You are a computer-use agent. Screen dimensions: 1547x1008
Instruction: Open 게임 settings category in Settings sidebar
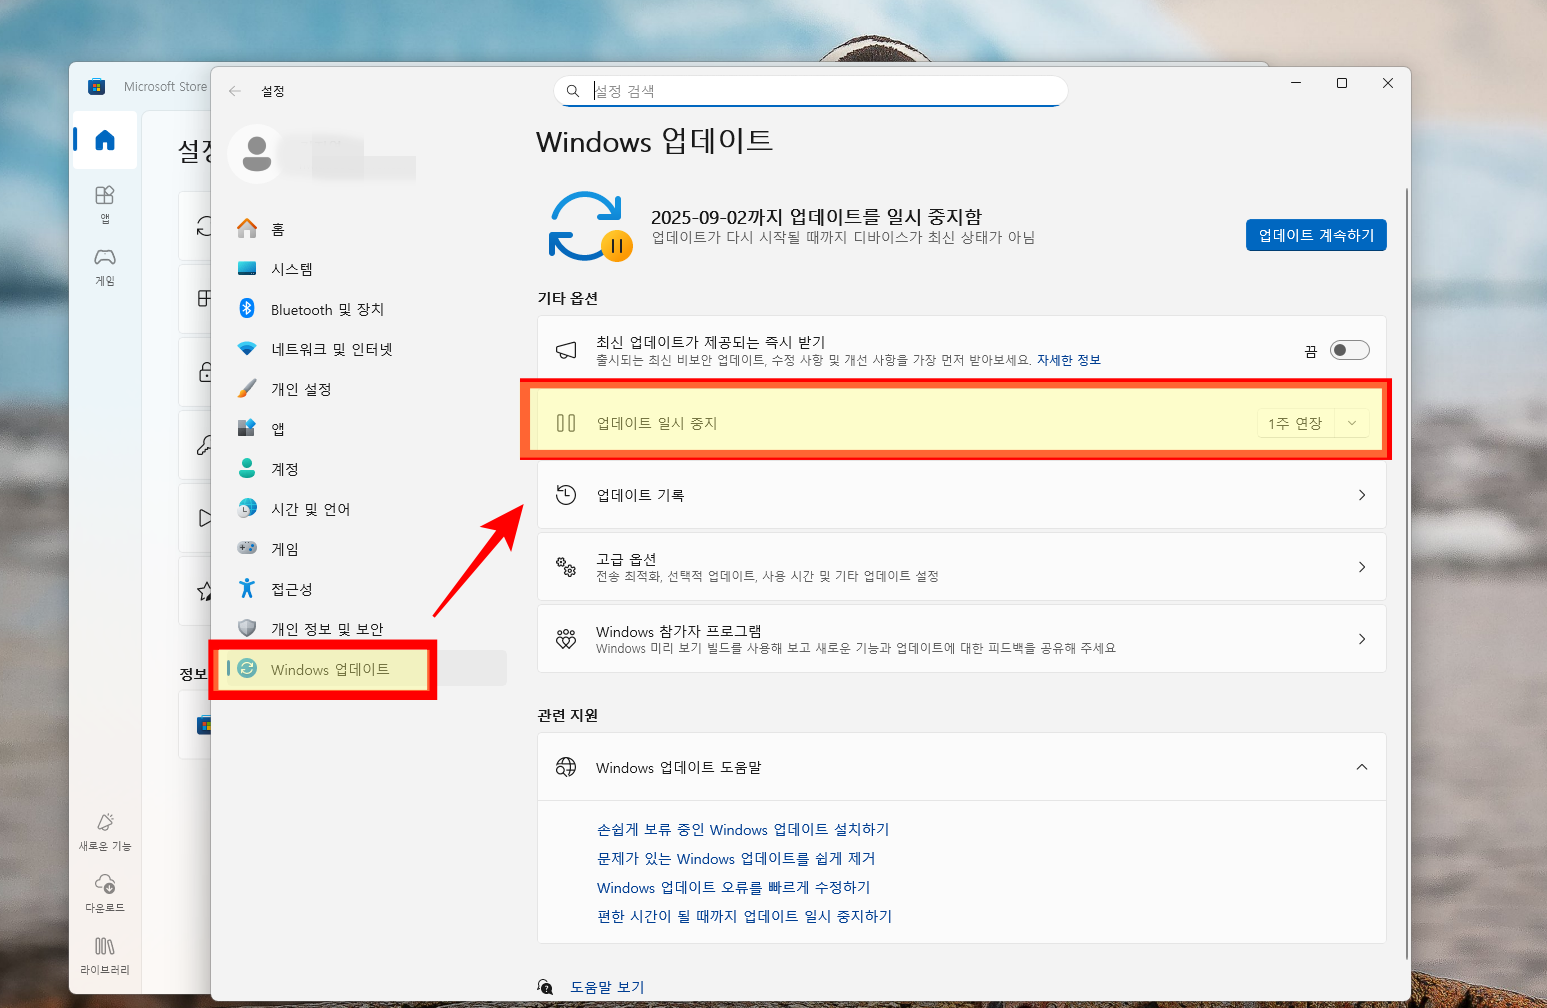click(366, 549)
